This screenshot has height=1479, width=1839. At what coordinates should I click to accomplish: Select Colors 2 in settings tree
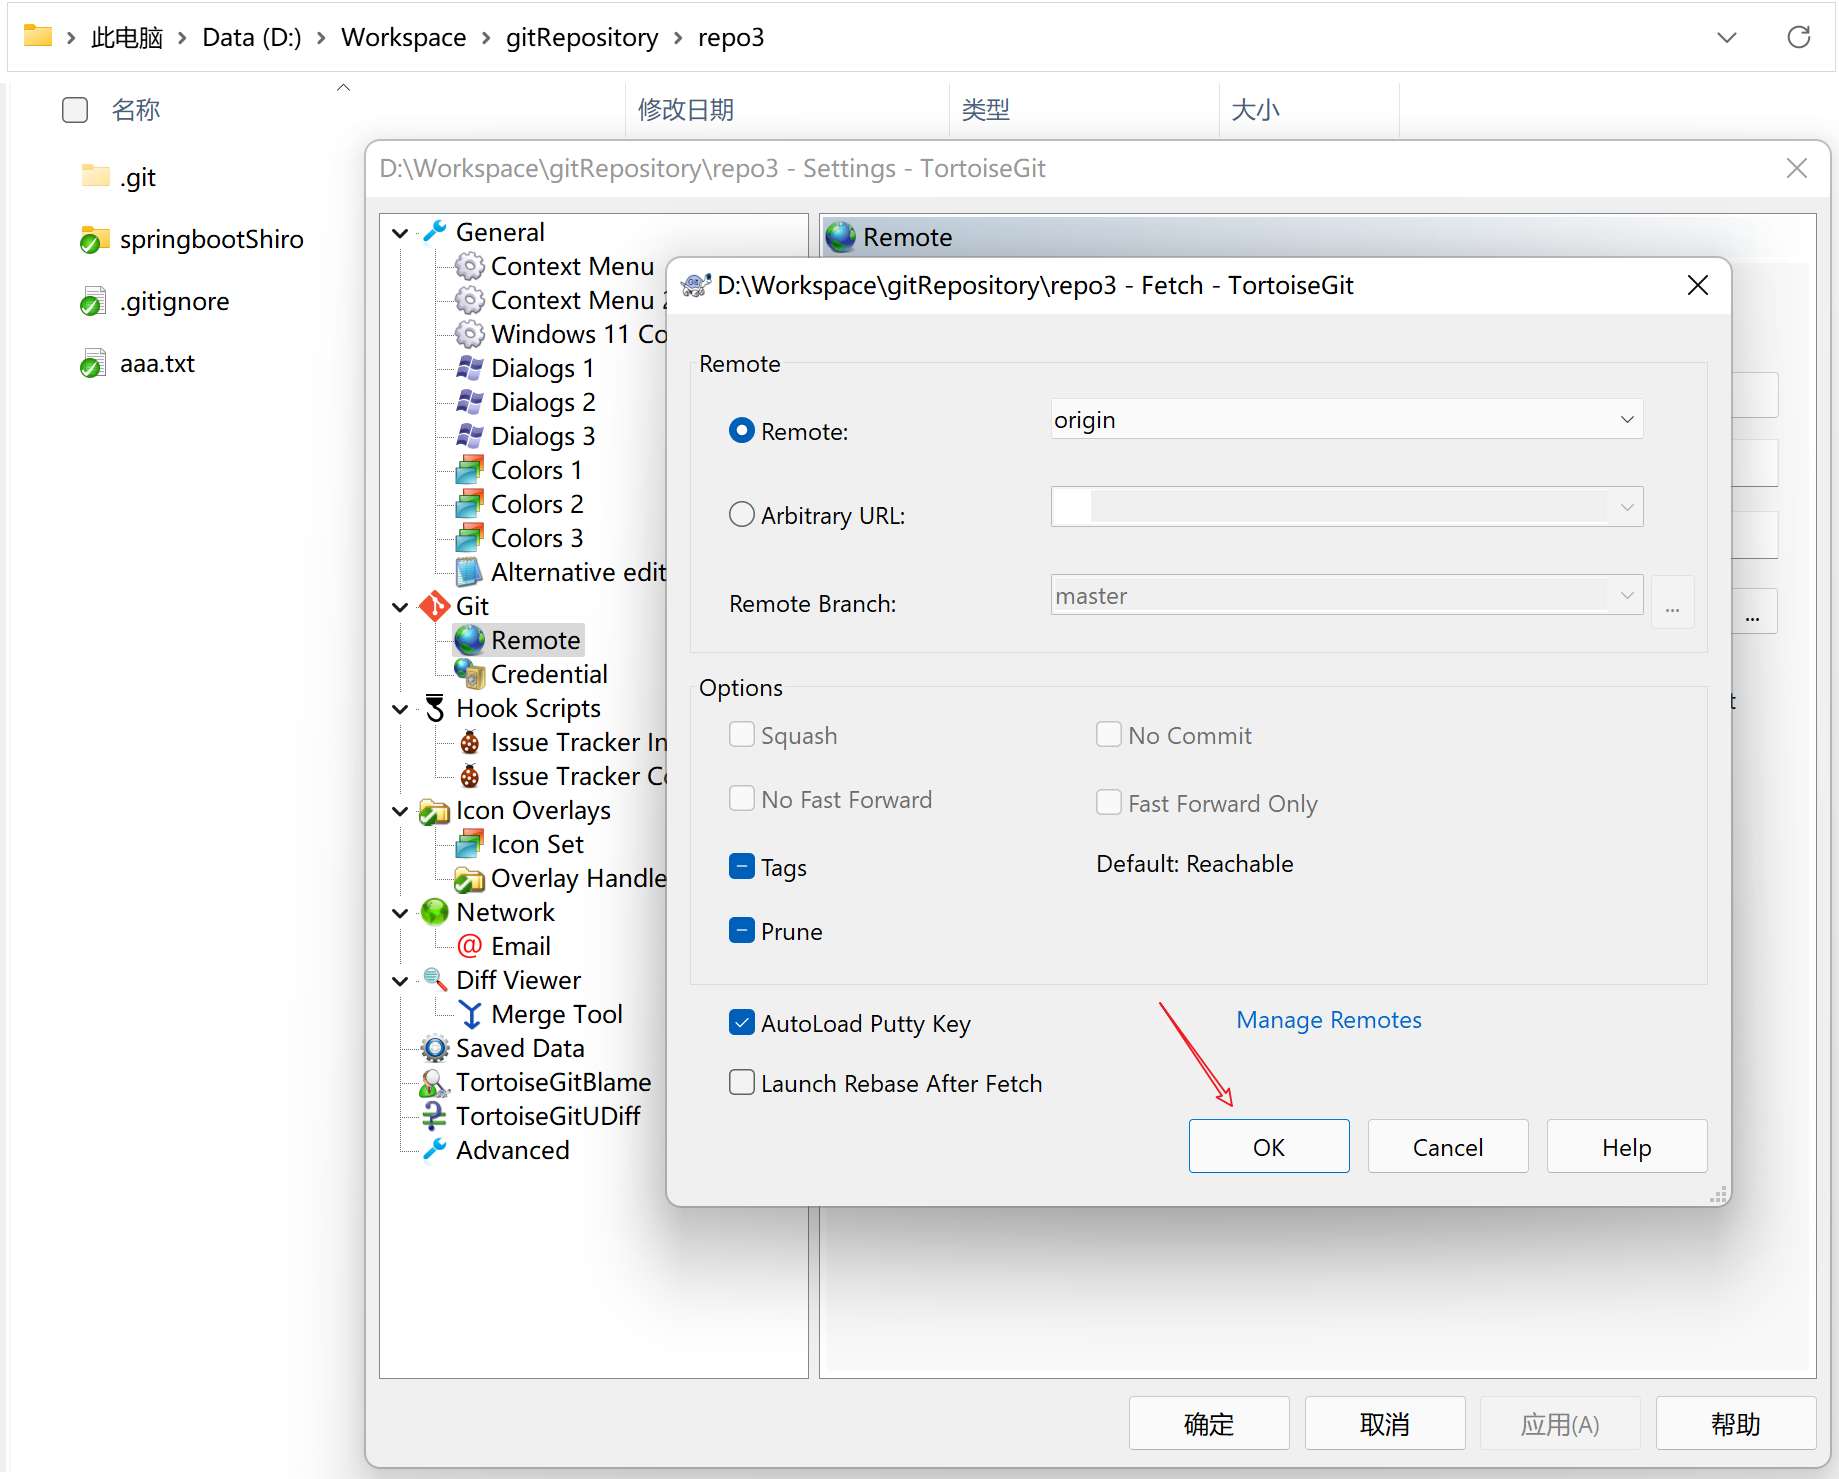click(536, 504)
